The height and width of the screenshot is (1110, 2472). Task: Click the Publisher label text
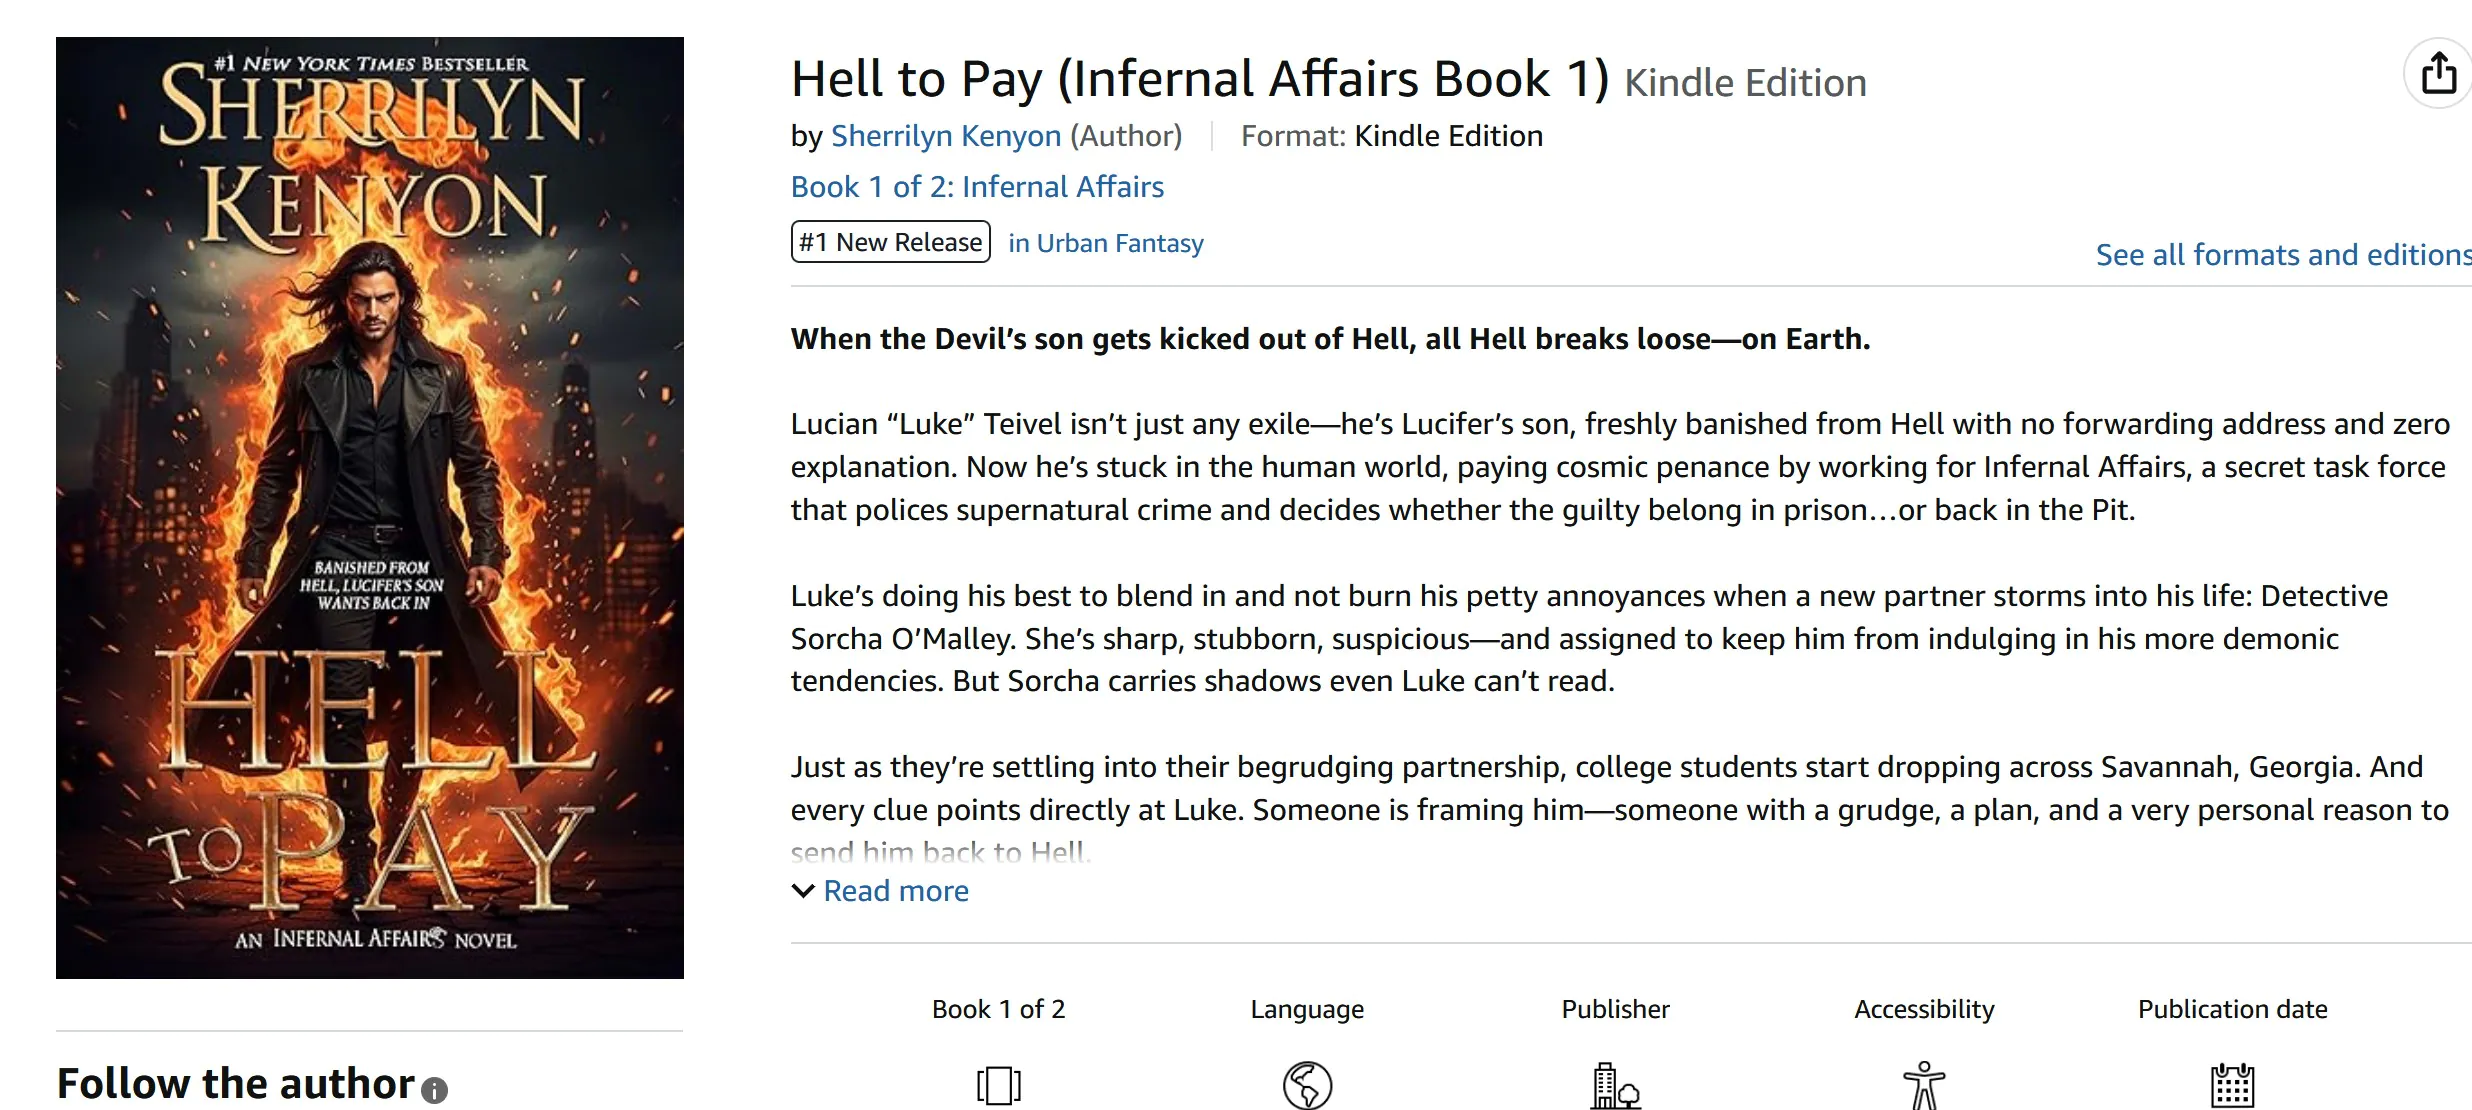tap(1615, 1009)
